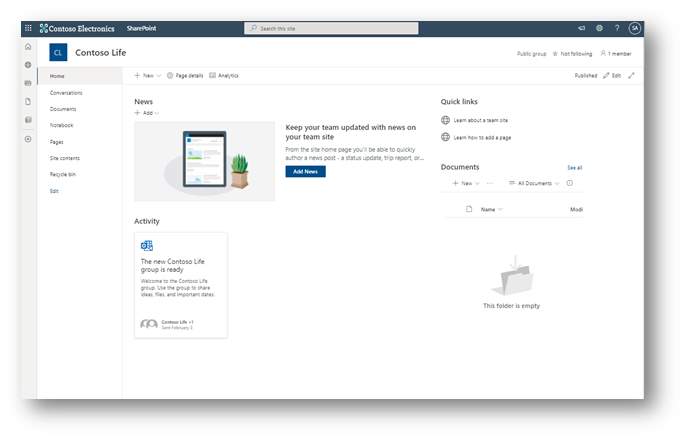Viewport: 687px width, 441px height.
Task: Open the settings gear icon
Action: click(x=599, y=28)
